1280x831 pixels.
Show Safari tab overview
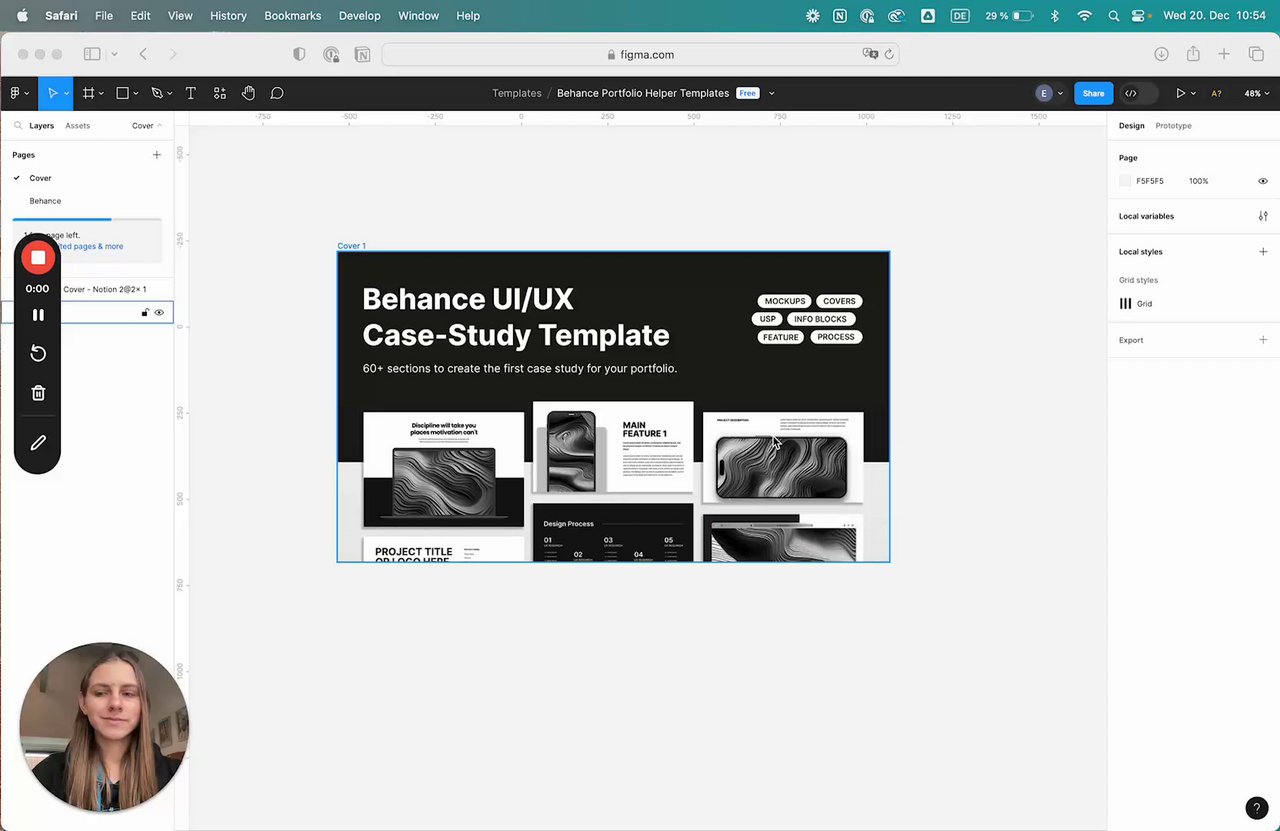(1256, 54)
